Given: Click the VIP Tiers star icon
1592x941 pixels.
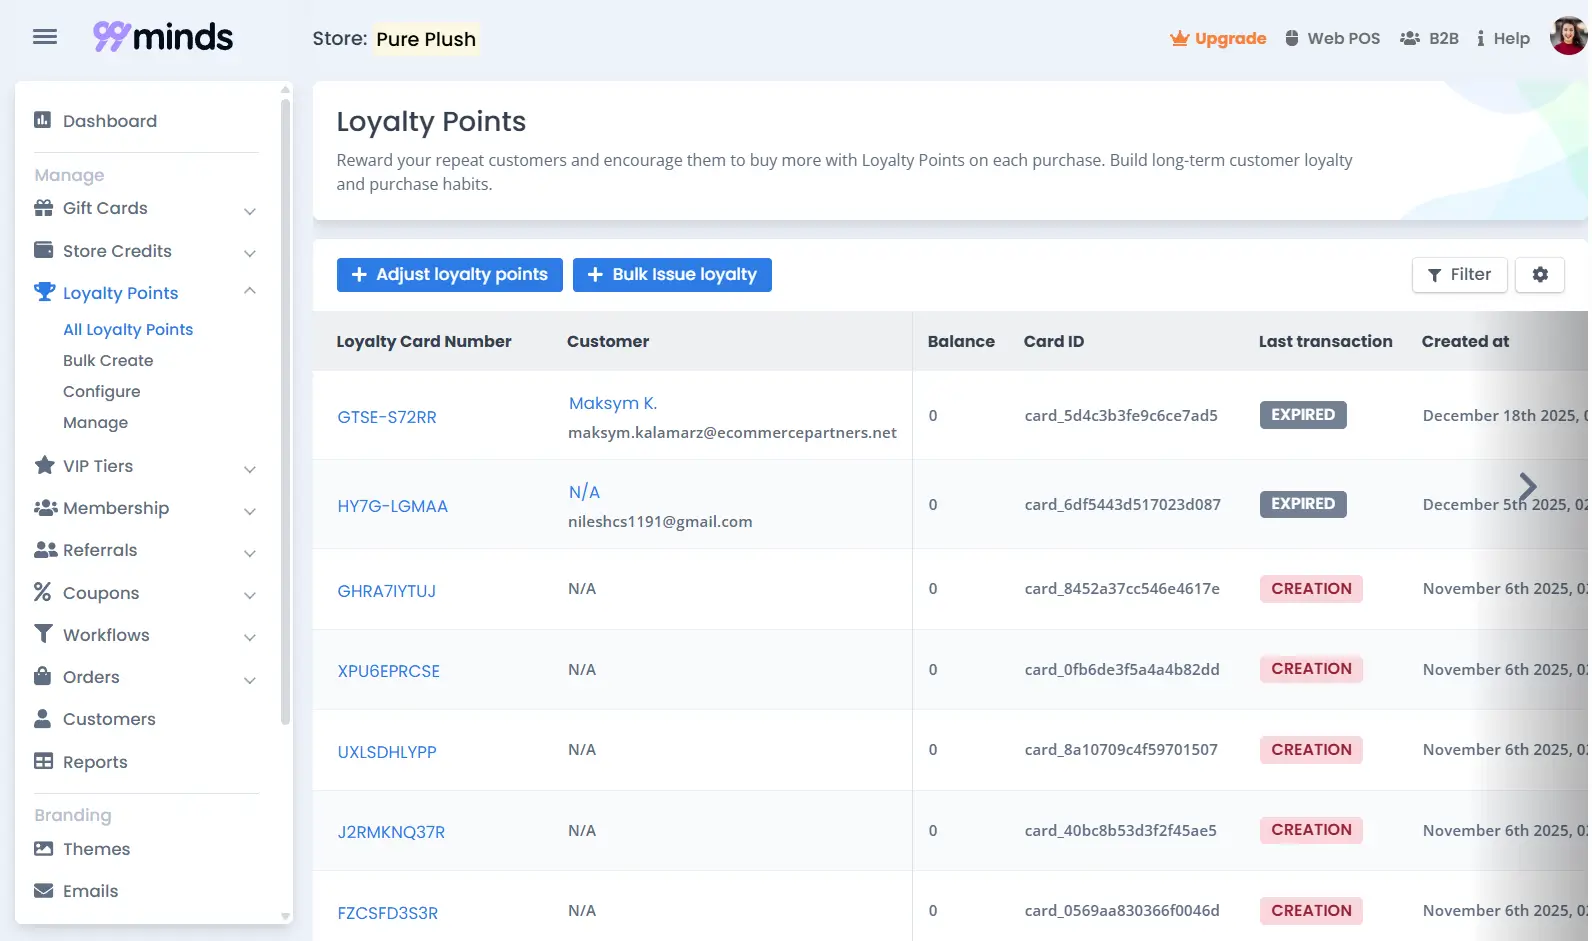Looking at the screenshot, I should point(44,465).
